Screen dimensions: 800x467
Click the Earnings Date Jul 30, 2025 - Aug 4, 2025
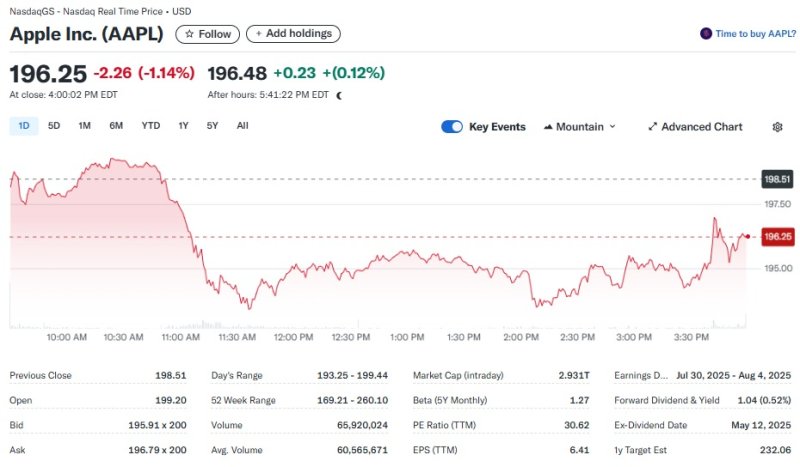pyautogui.click(x=734, y=375)
